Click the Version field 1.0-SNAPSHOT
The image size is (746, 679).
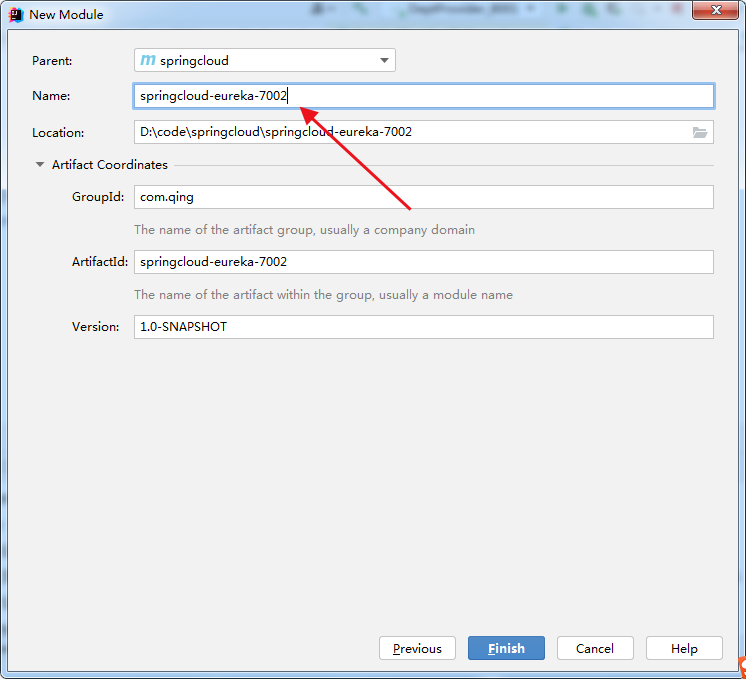pos(423,327)
